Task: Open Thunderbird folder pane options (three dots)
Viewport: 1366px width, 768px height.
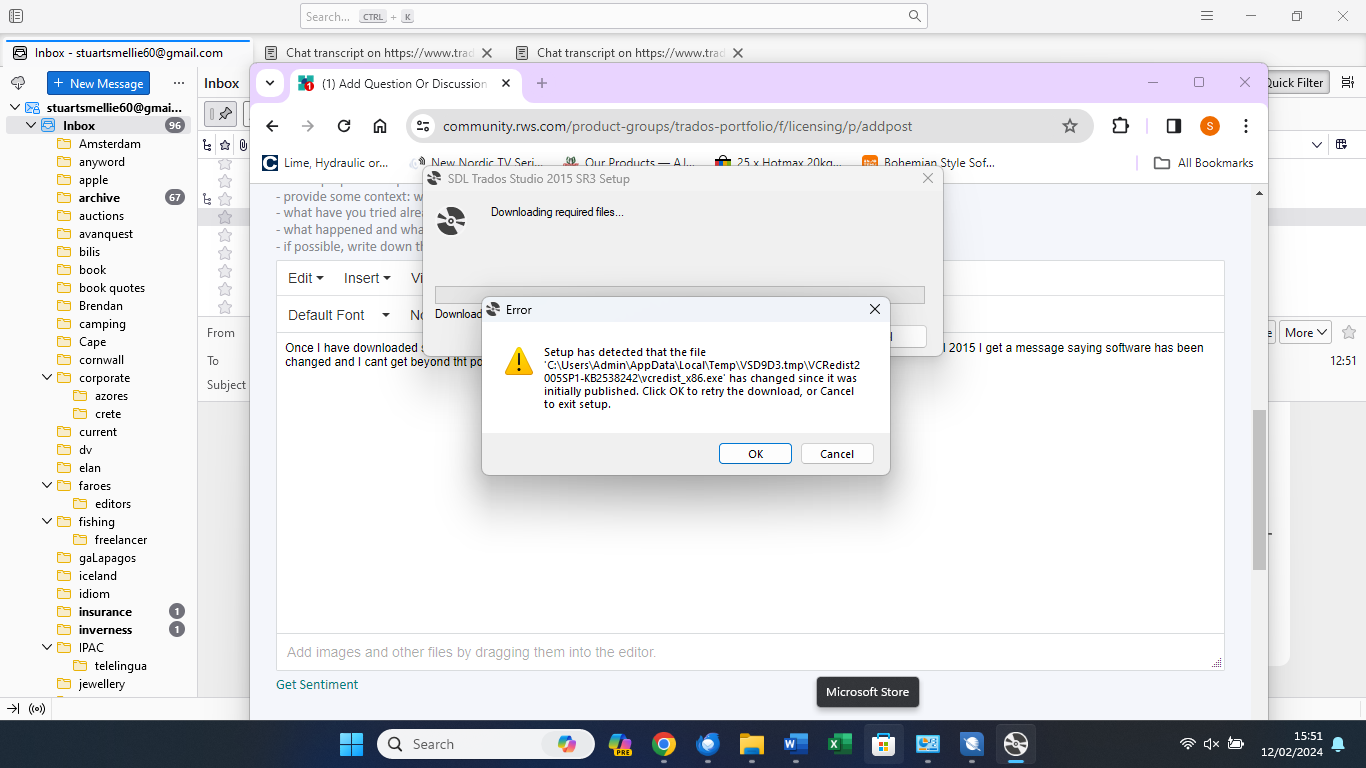Action: pos(179,83)
